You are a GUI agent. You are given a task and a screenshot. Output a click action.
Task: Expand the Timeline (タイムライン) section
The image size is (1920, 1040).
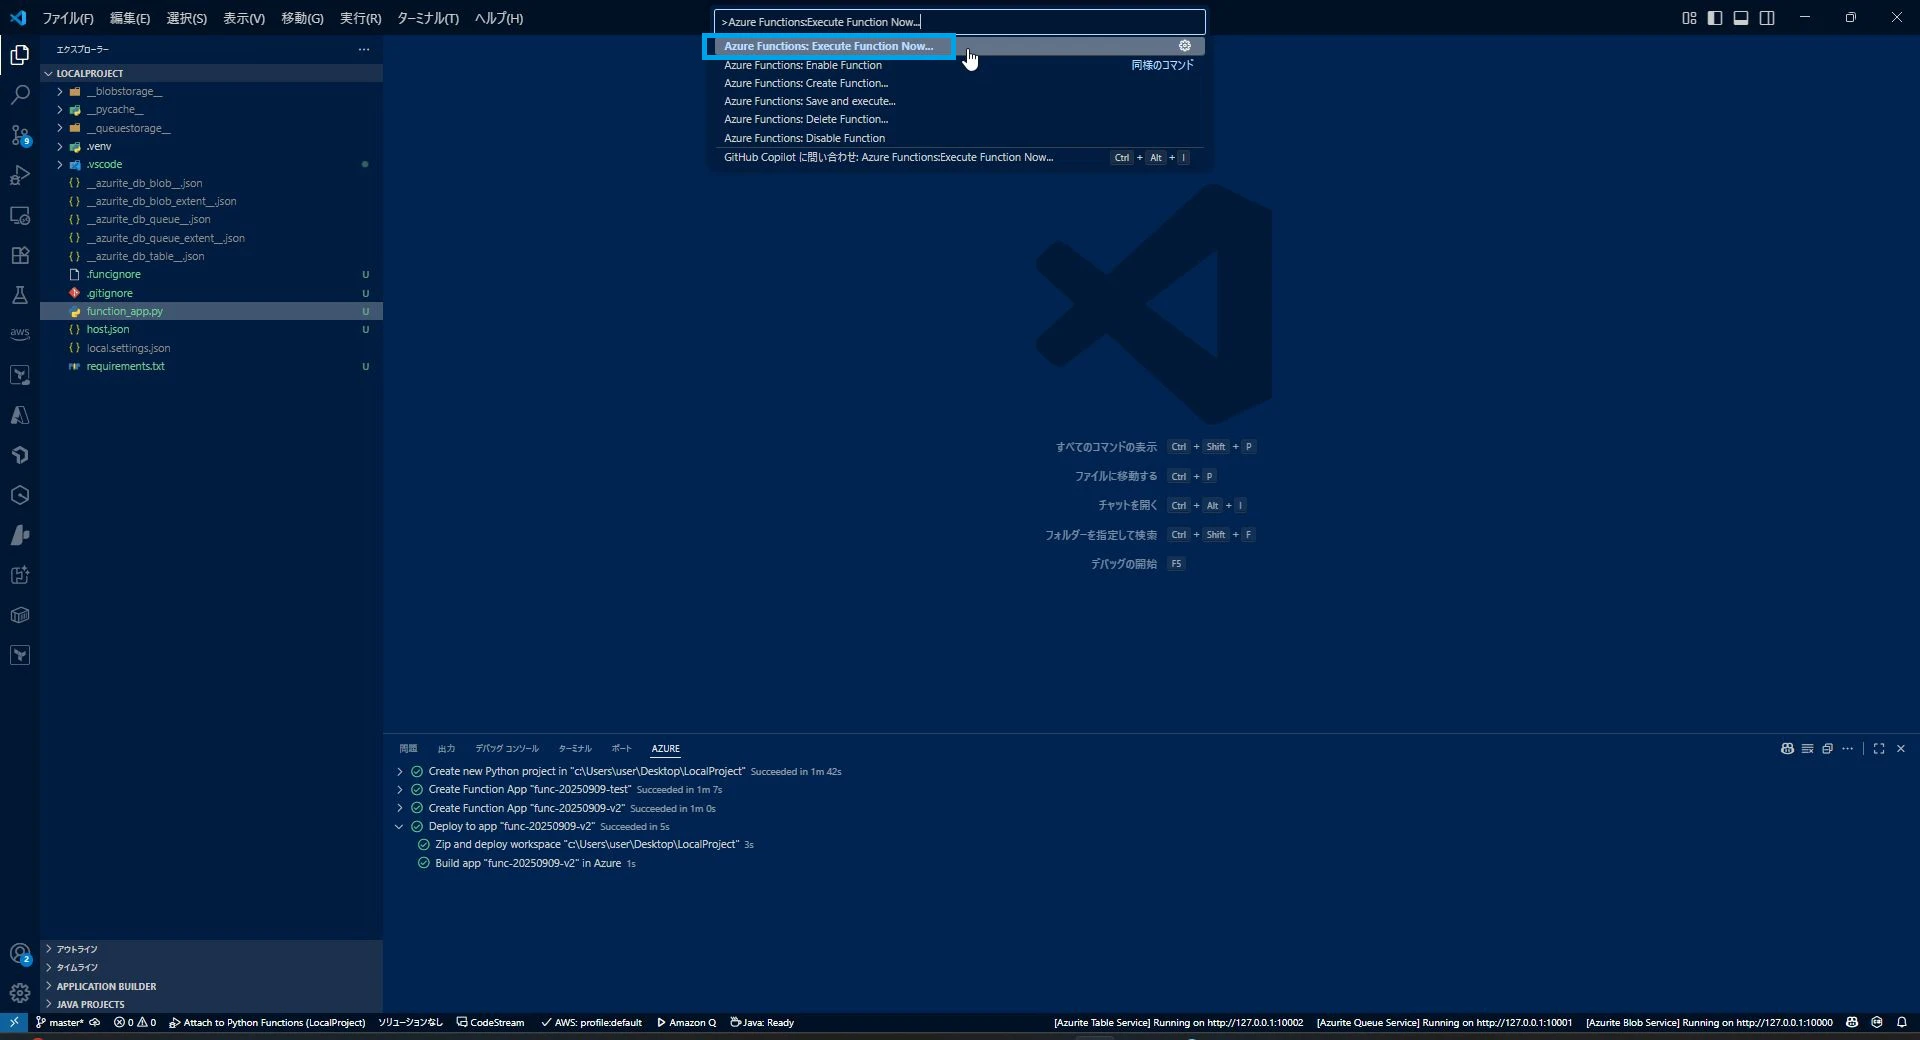coord(212,967)
